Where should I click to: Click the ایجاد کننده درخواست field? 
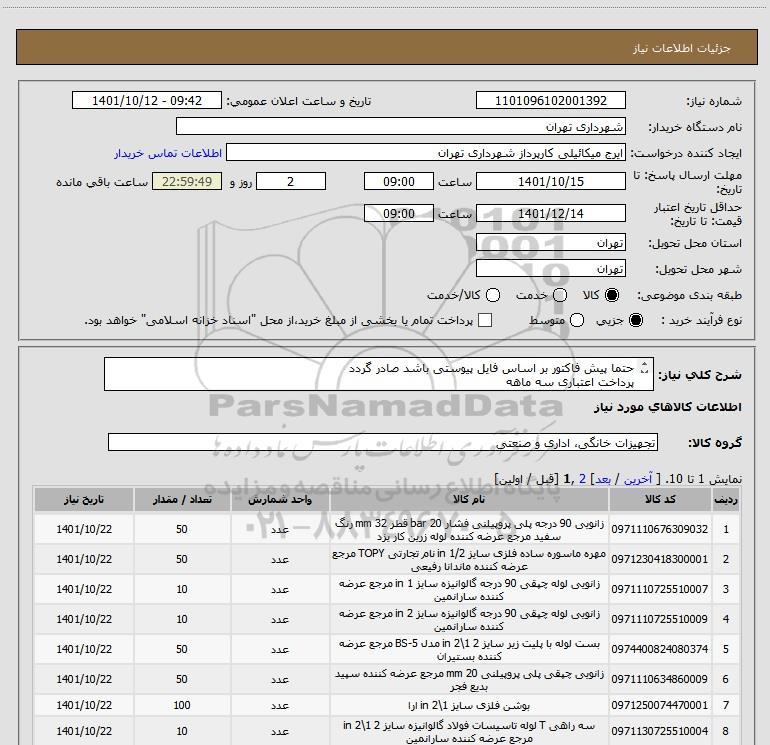[x=426, y=153]
